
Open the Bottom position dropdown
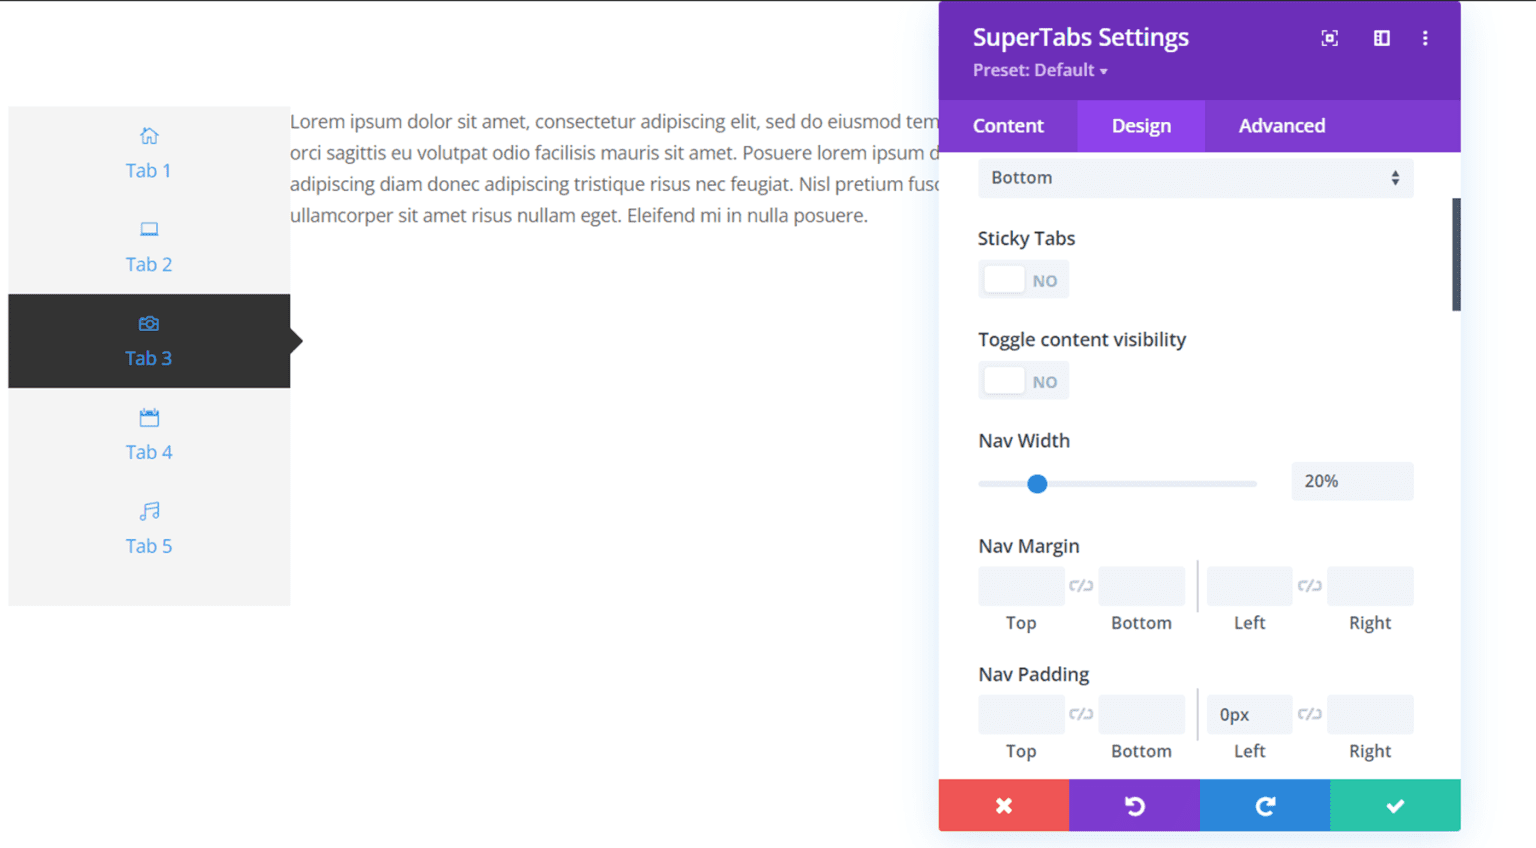(1195, 177)
